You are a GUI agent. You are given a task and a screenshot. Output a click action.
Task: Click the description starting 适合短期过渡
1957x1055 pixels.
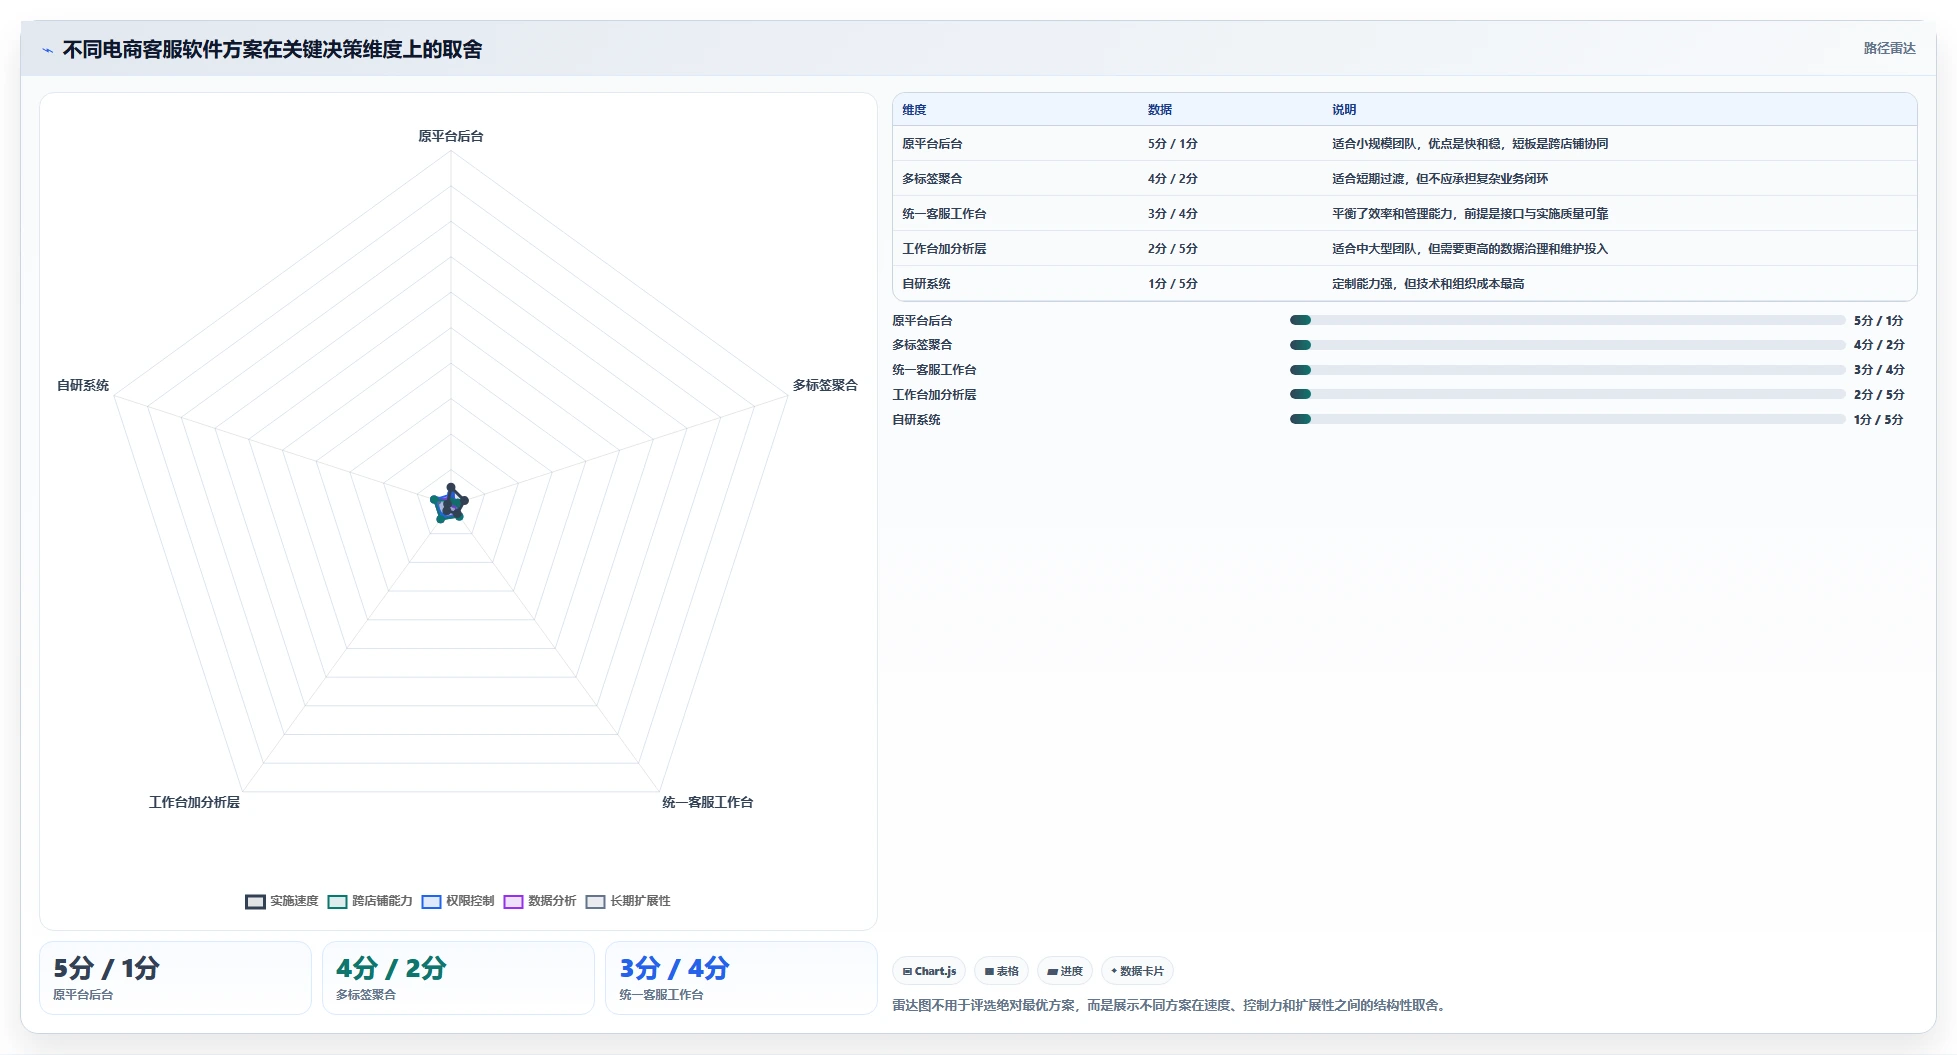1440,179
